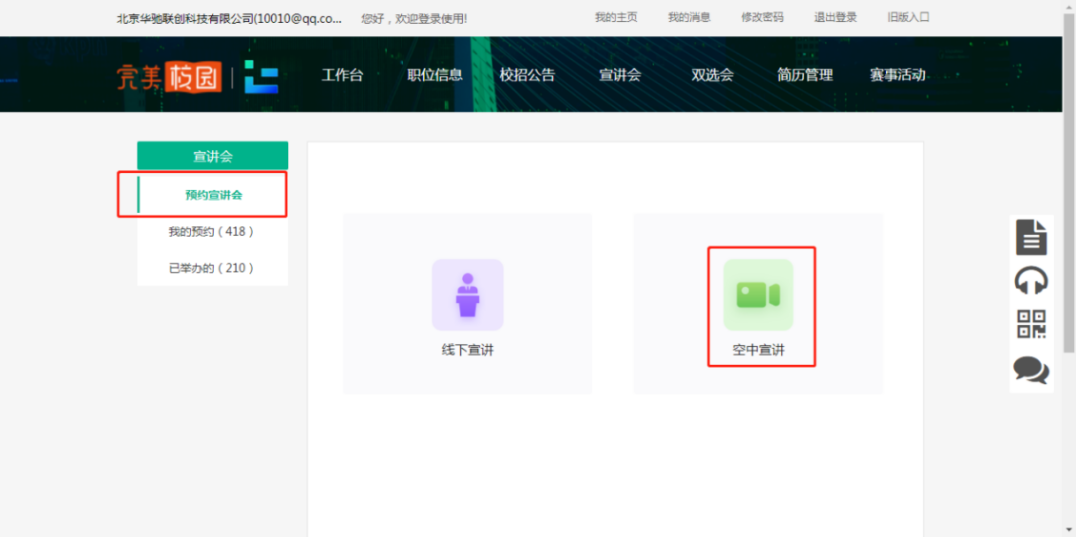The width and height of the screenshot is (1076, 537).
Task: Click 退出登录 to log out
Action: [835, 17]
